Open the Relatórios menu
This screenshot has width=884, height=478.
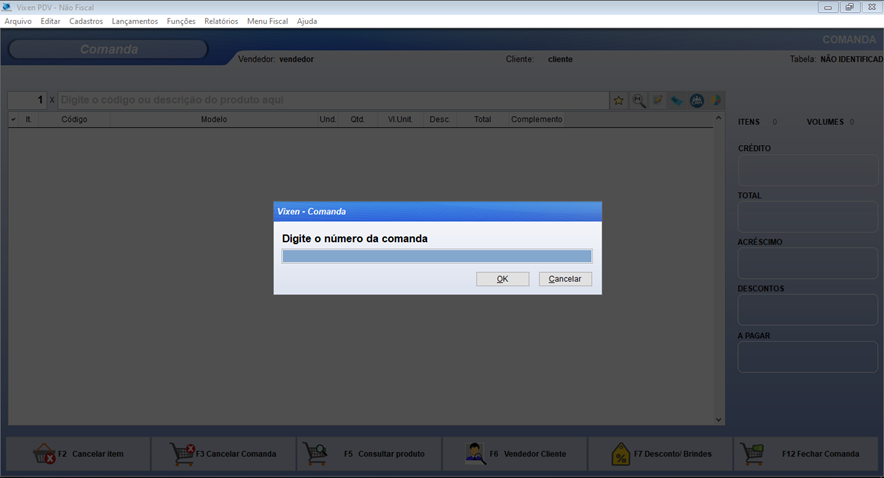[x=221, y=21]
